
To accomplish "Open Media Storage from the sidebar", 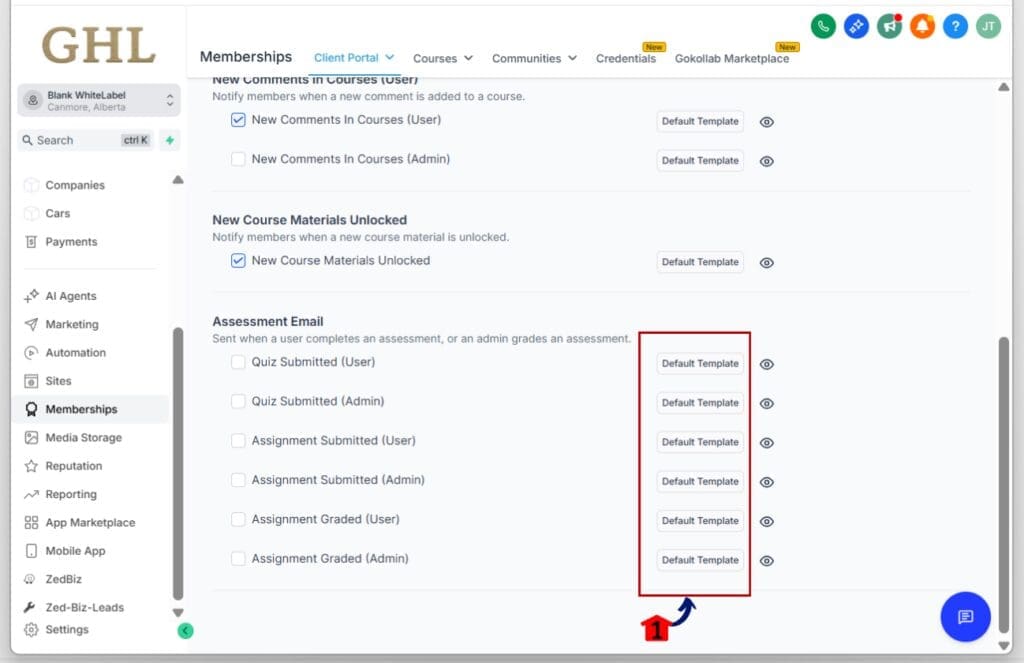I will click(x=83, y=437).
